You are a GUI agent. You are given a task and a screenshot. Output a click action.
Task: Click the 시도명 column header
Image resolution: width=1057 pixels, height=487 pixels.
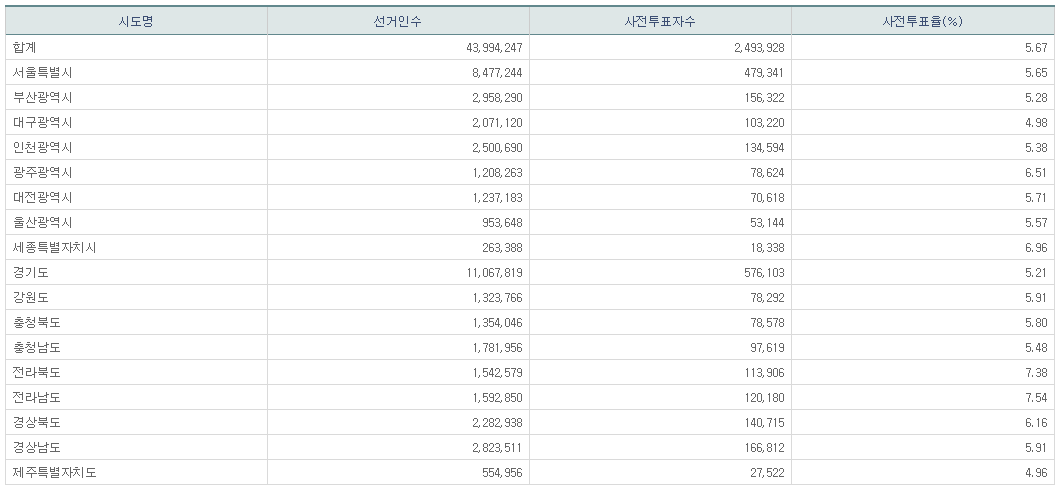[136, 21]
